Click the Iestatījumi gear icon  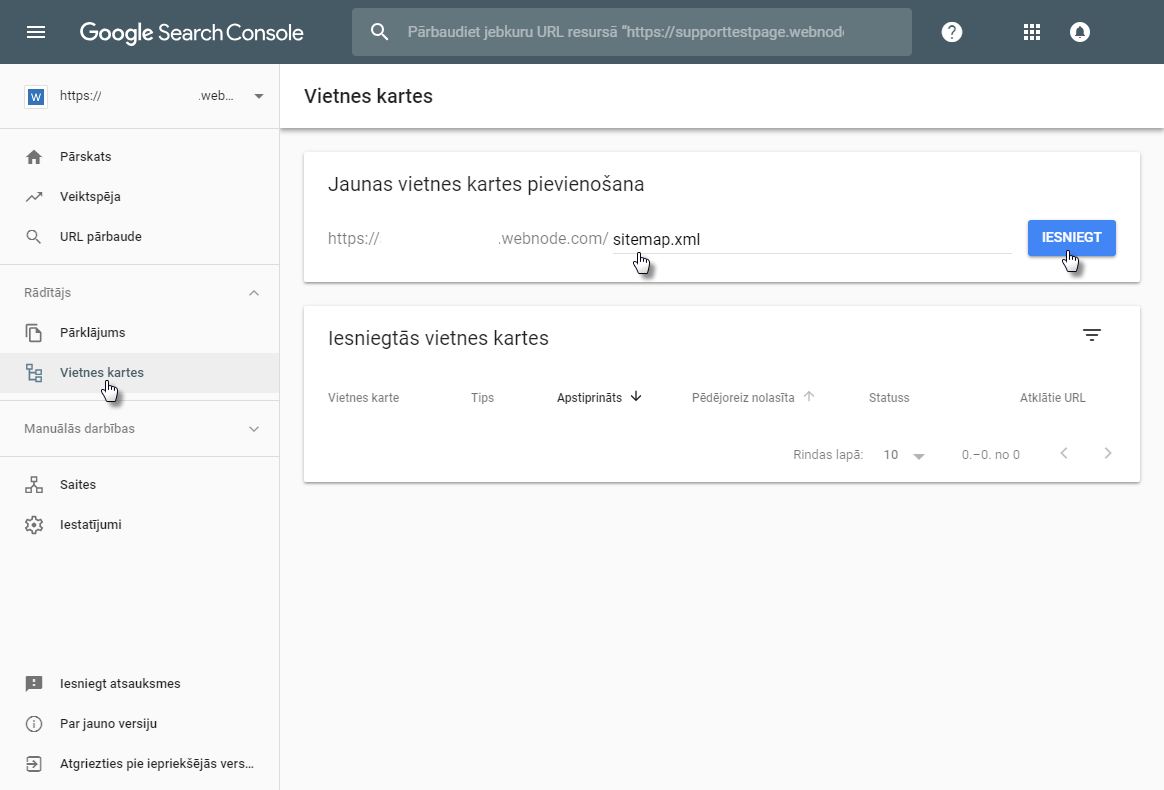click(x=34, y=525)
